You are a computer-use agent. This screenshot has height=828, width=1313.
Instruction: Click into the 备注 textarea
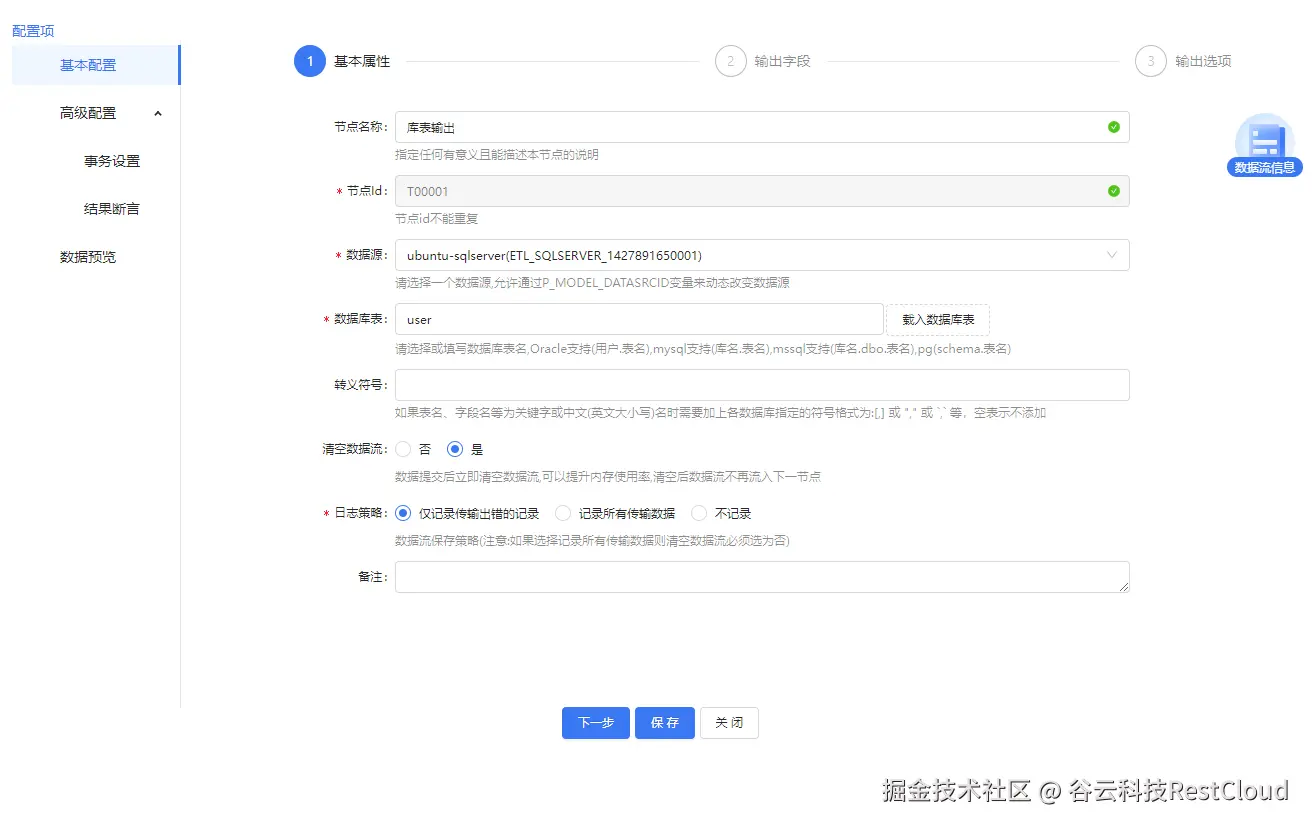coord(762,577)
